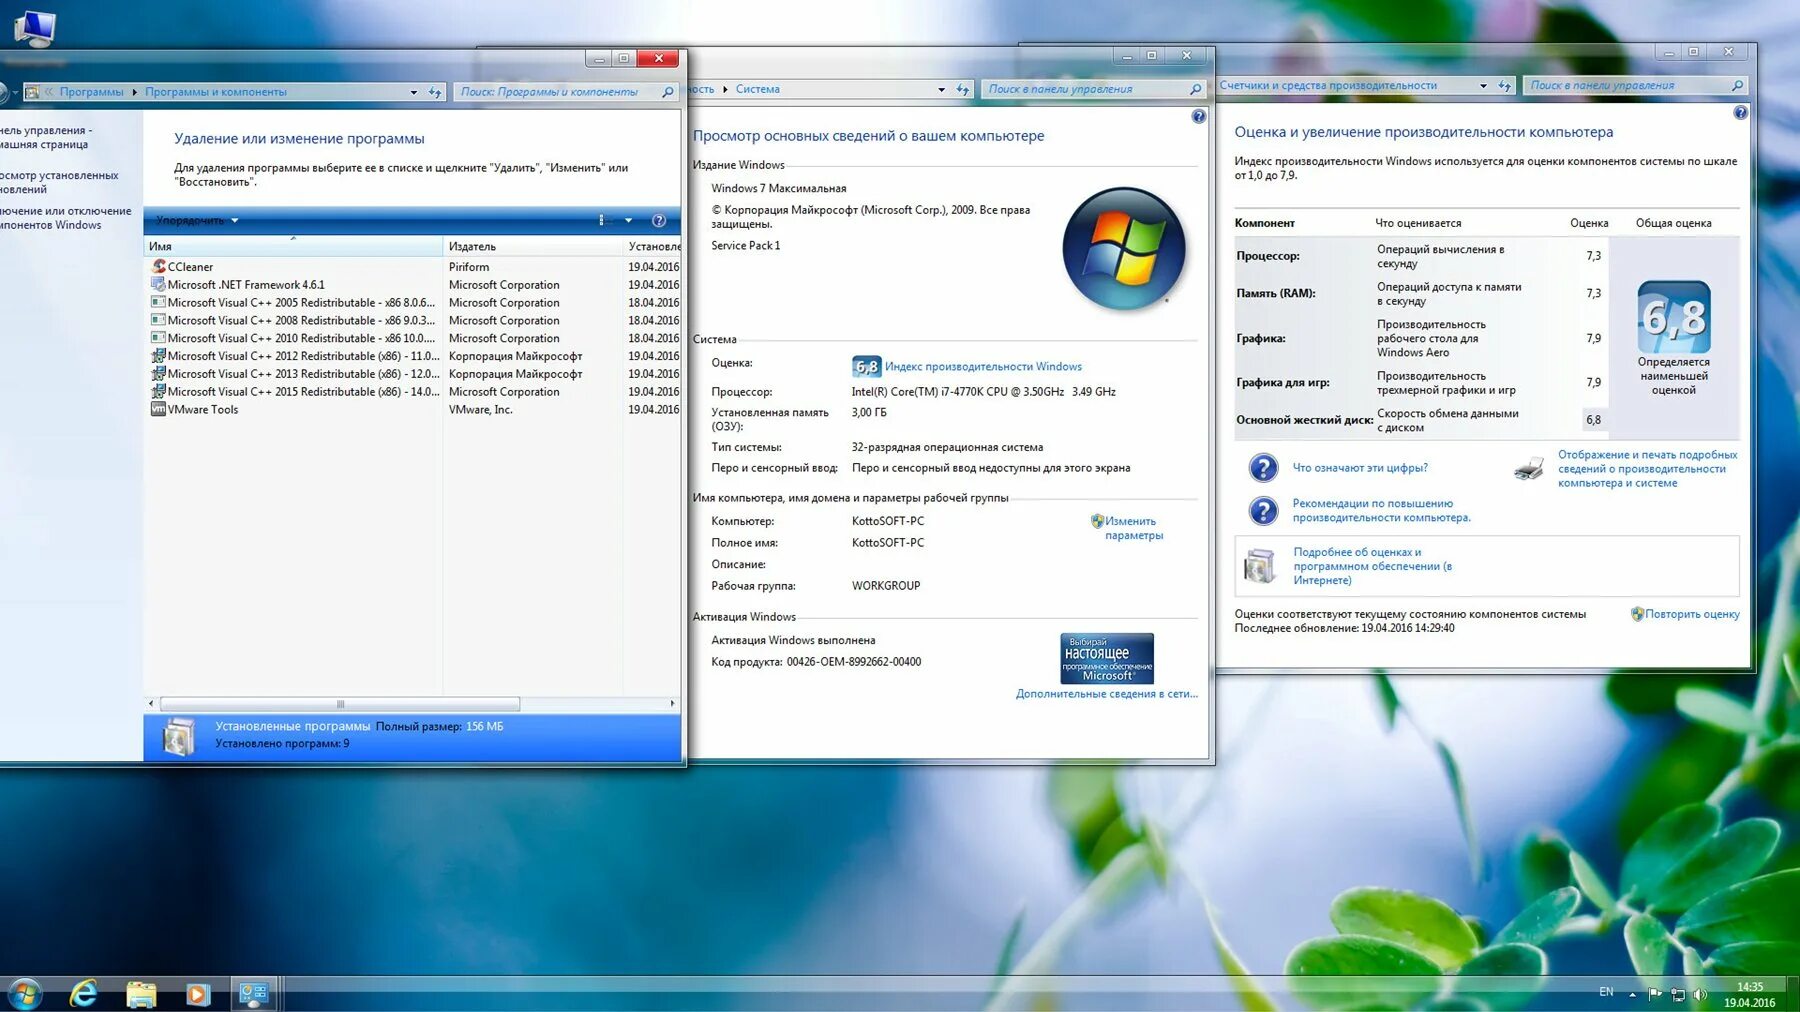
Task: Open Просмотр установленных обновлений link
Action: point(59,182)
